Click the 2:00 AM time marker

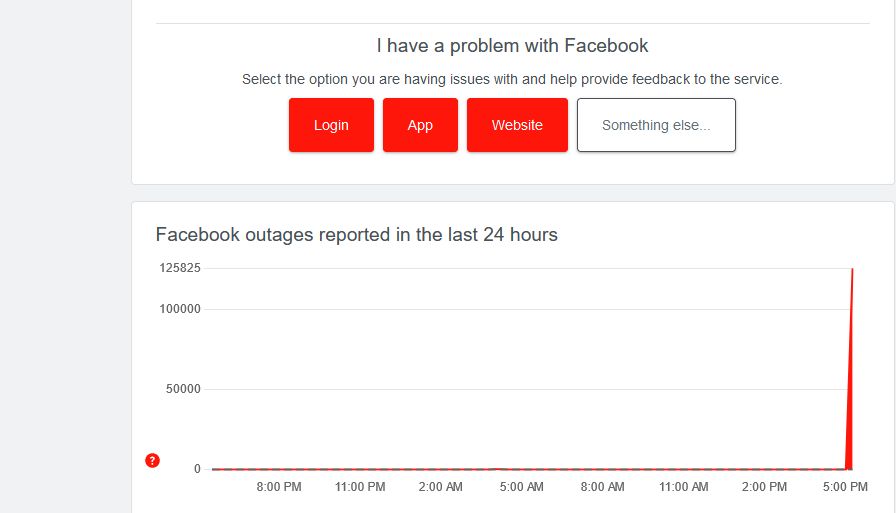[441, 487]
